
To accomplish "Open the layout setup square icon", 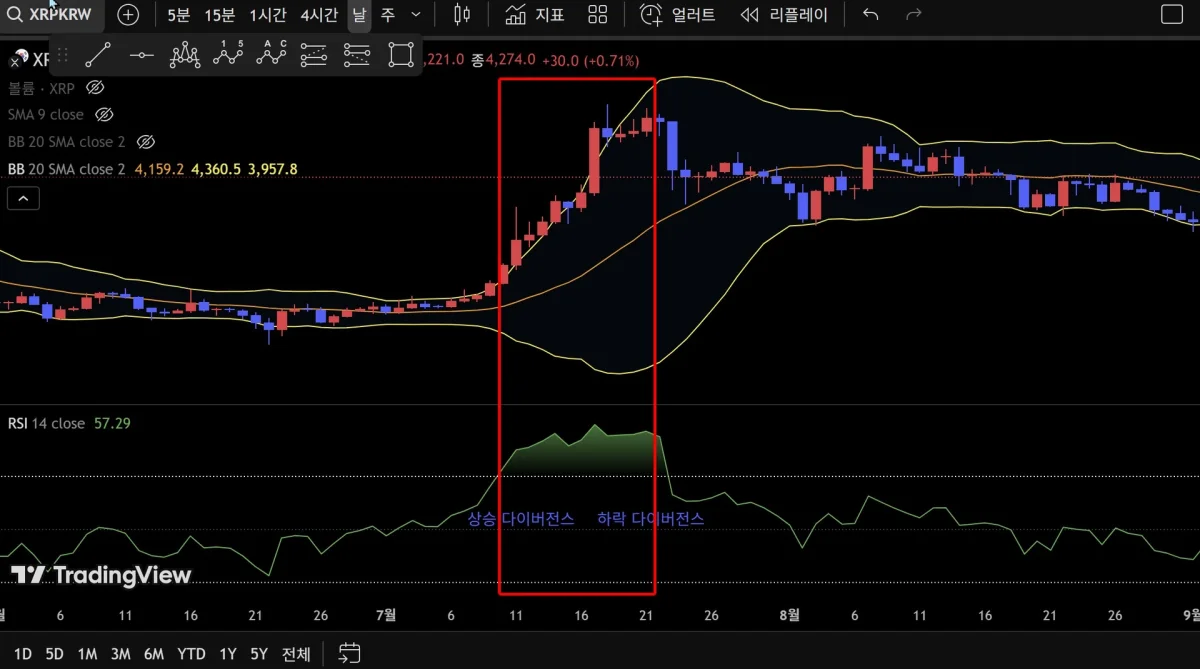I will pyautogui.click(x=1172, y=15).
